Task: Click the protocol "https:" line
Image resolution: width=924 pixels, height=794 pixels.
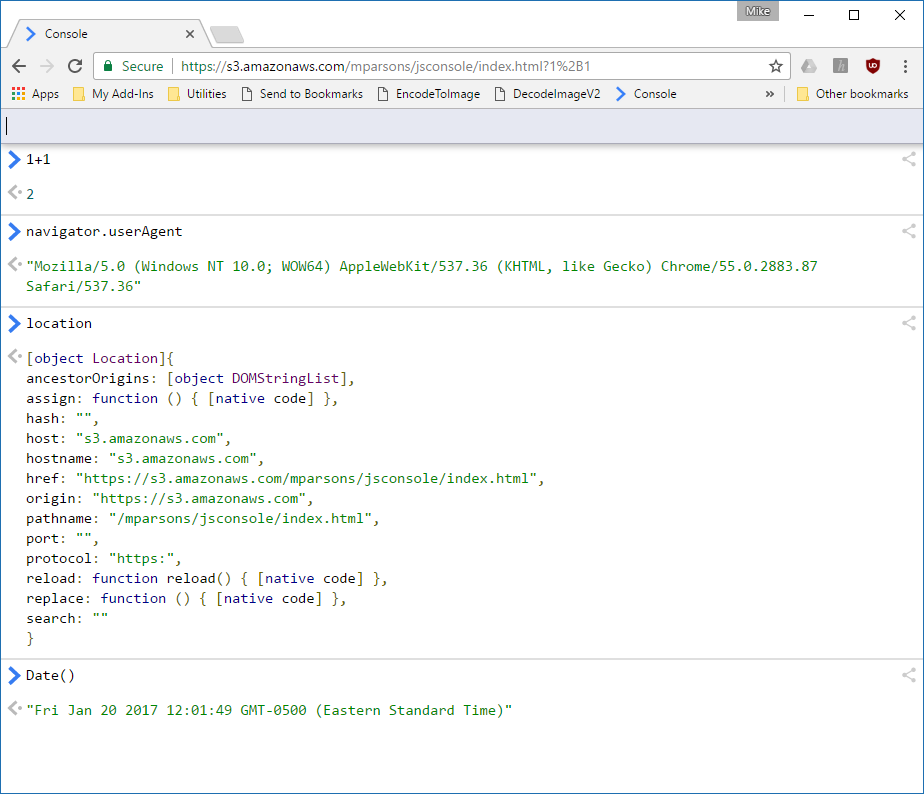Action: tap(104, 558)
